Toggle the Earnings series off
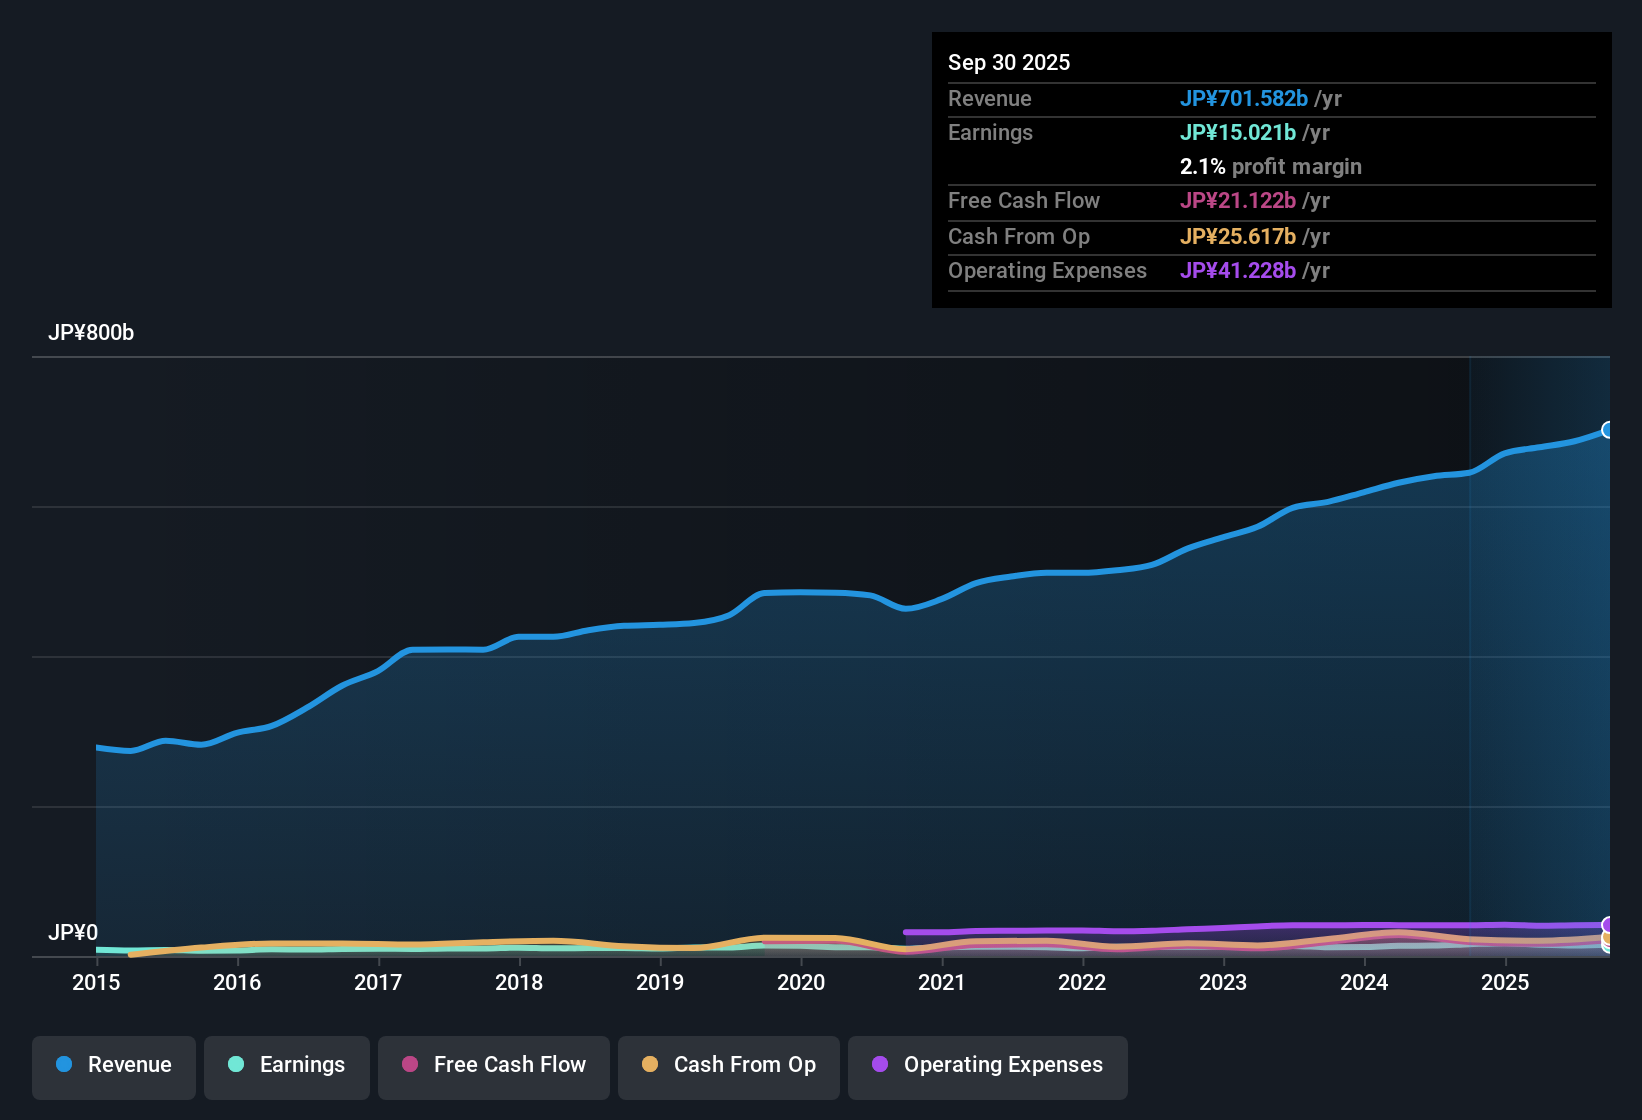 286,1065
